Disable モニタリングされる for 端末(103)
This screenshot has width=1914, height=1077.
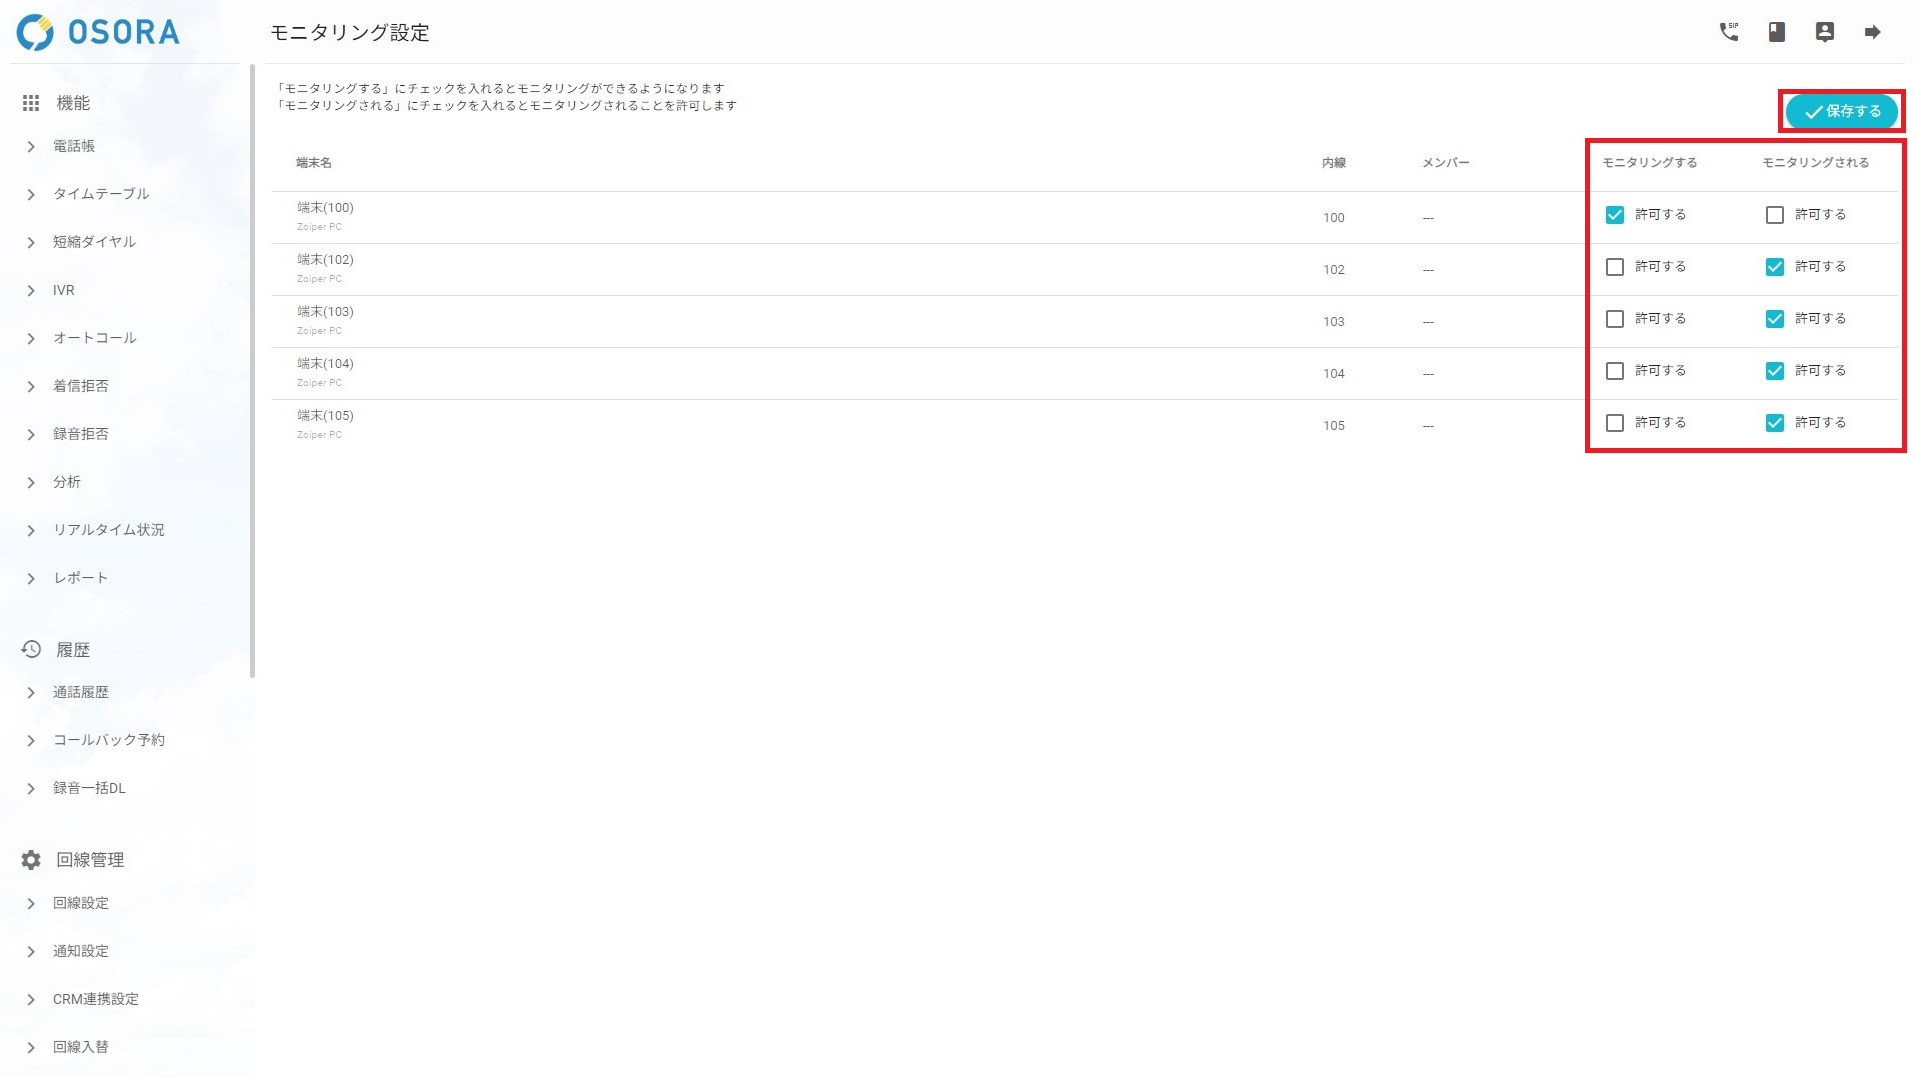(x=1774, y=319)
